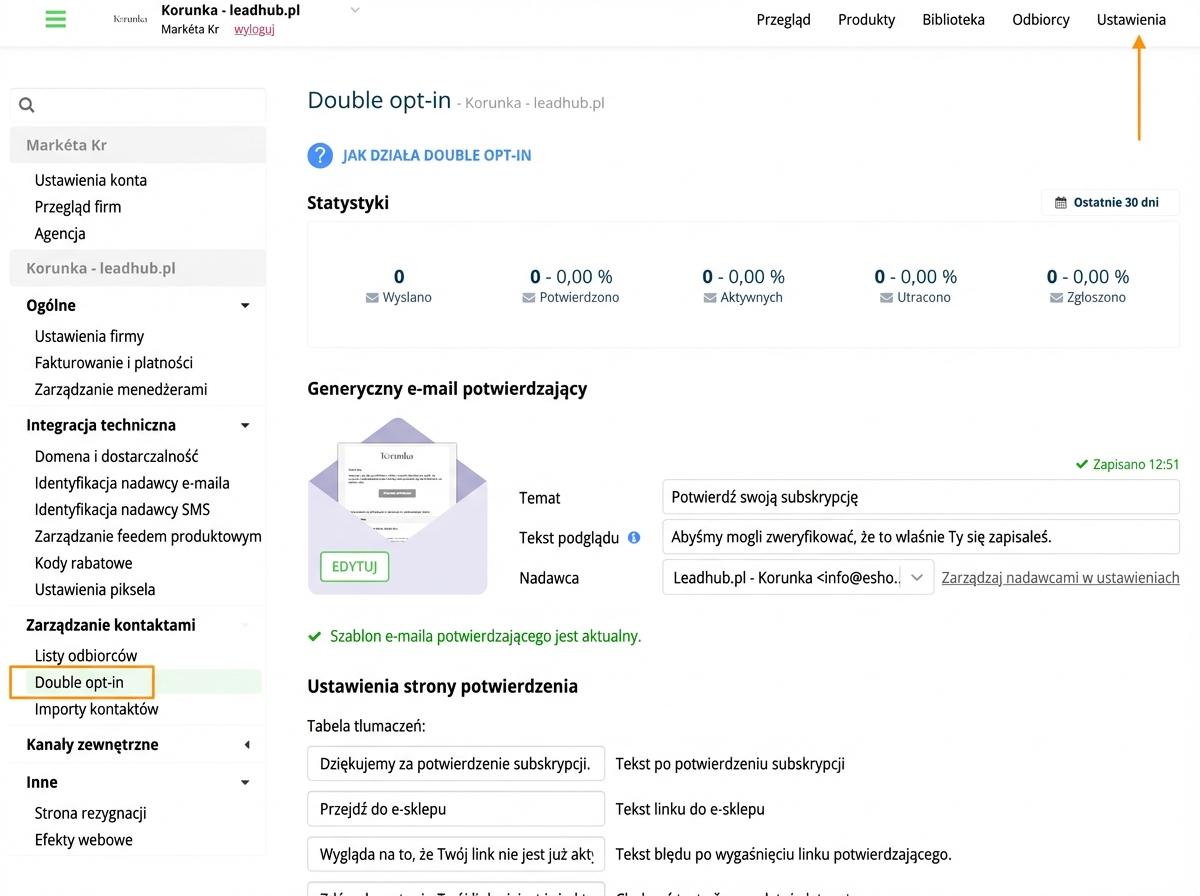The width and height of the screenshot is (1200, 896).
Task: Collapse the Integracja techniczna section arrow
Action: pyautogui.click(x=245, y=426)
